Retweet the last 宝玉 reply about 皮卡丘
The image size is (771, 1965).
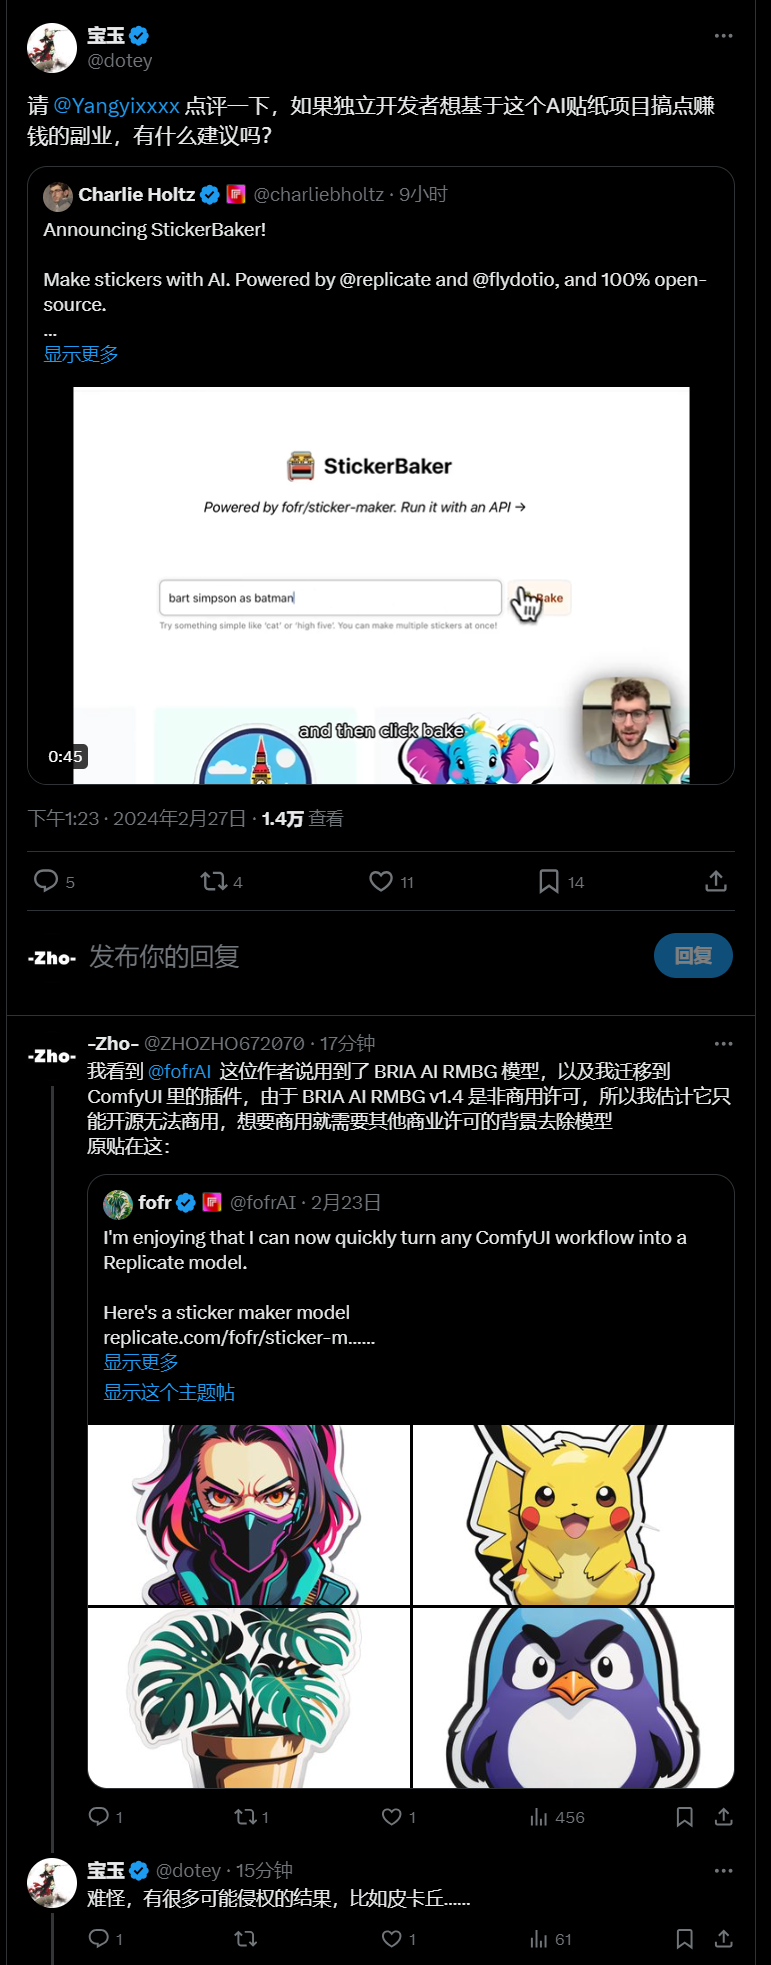(246, 1939)
